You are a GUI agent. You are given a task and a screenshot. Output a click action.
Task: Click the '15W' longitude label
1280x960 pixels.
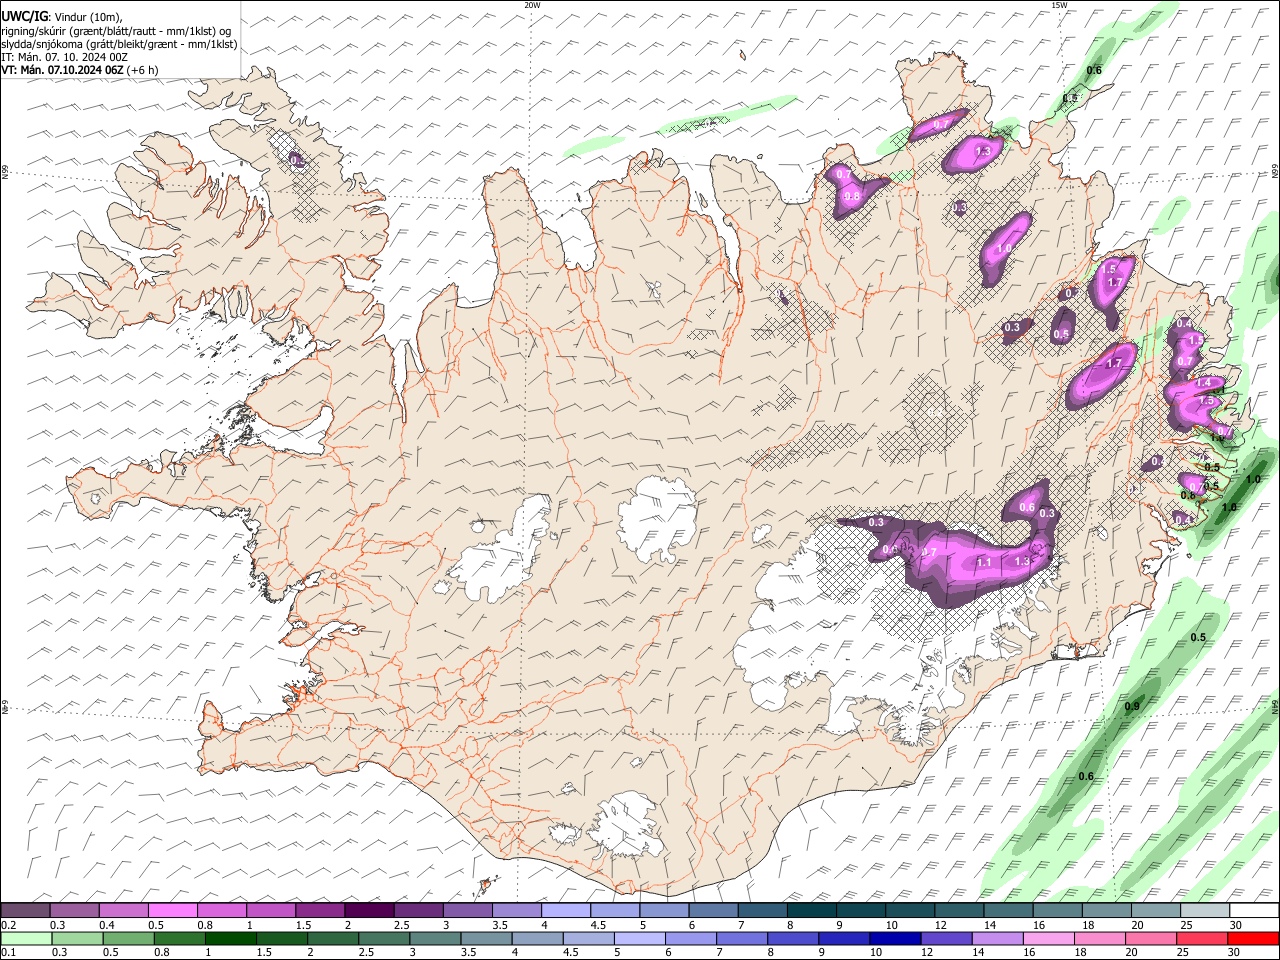coord(1059,5)
